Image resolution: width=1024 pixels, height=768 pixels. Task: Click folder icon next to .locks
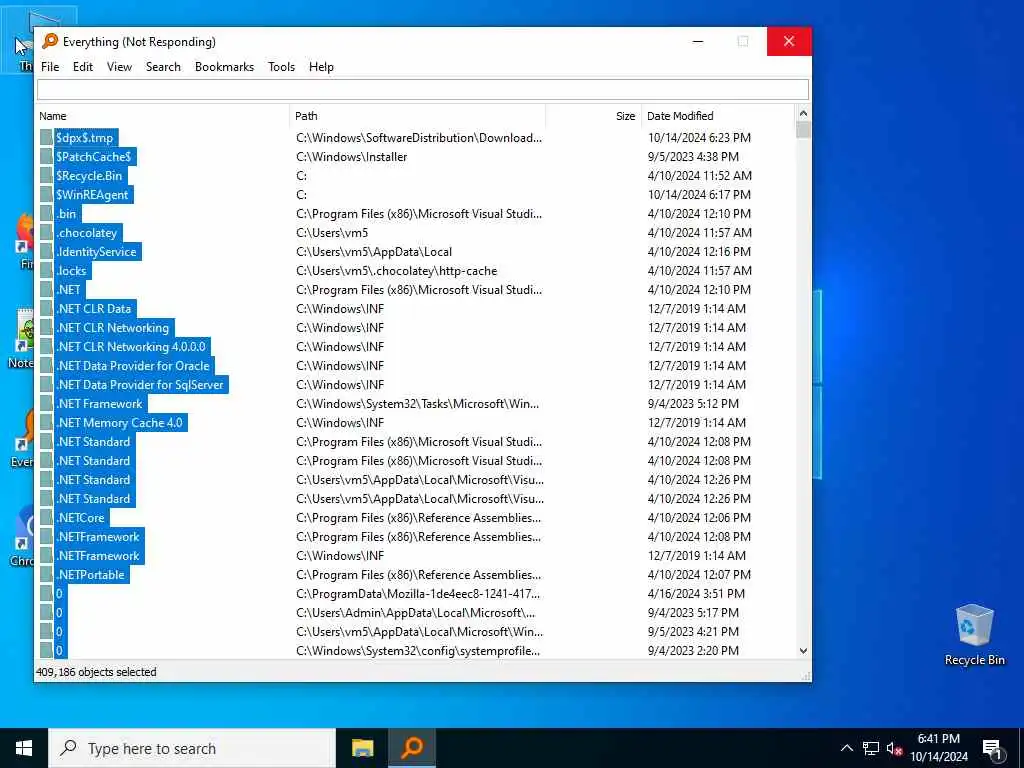tap(46, 270)
